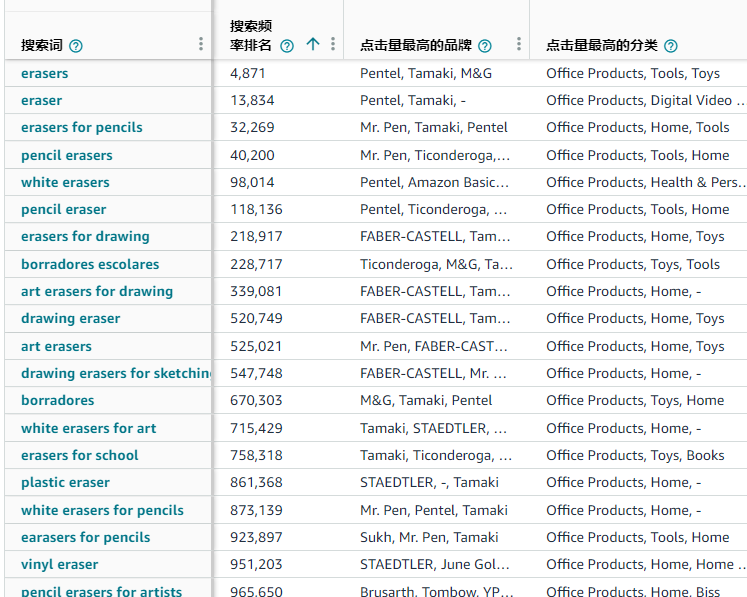This screenshot has width=747, height=597.
Task: Open the 'pencil erasers for artists' link
Action: pos(101,591)
